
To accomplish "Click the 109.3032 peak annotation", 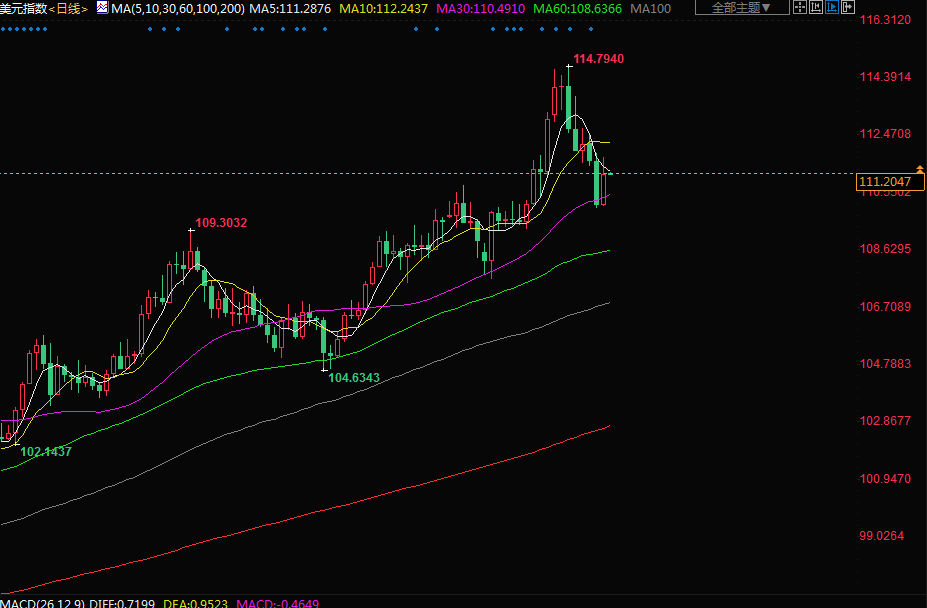I will click(221, 223).
